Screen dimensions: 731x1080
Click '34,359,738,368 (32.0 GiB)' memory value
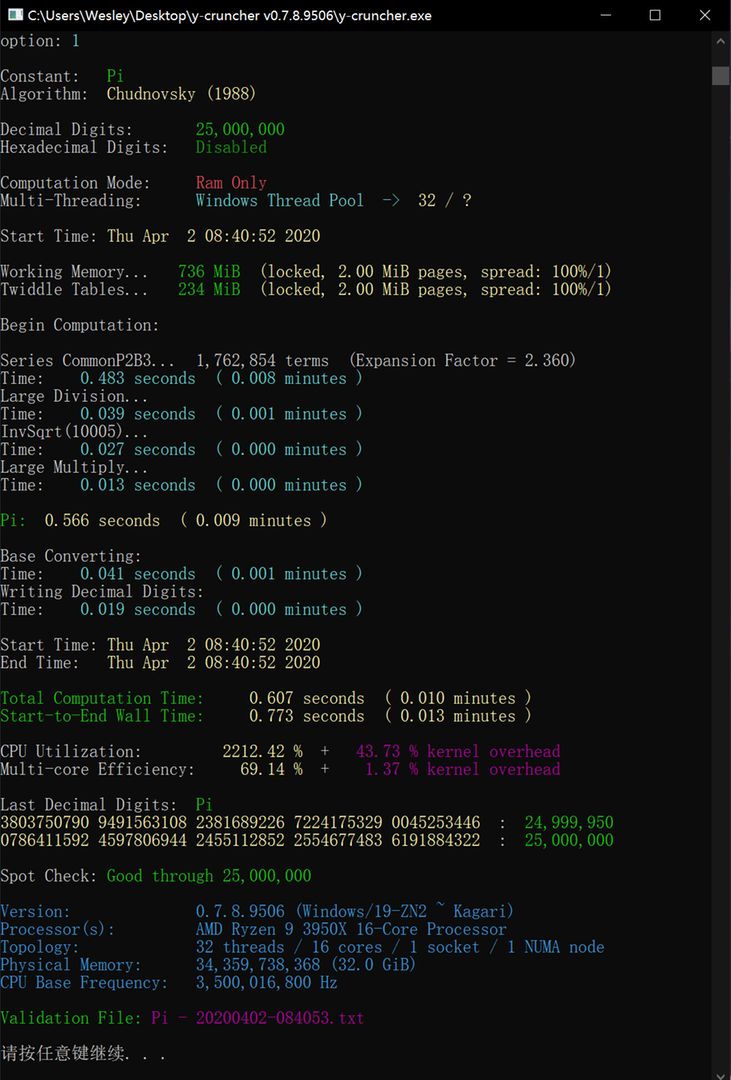click(306, 965)
